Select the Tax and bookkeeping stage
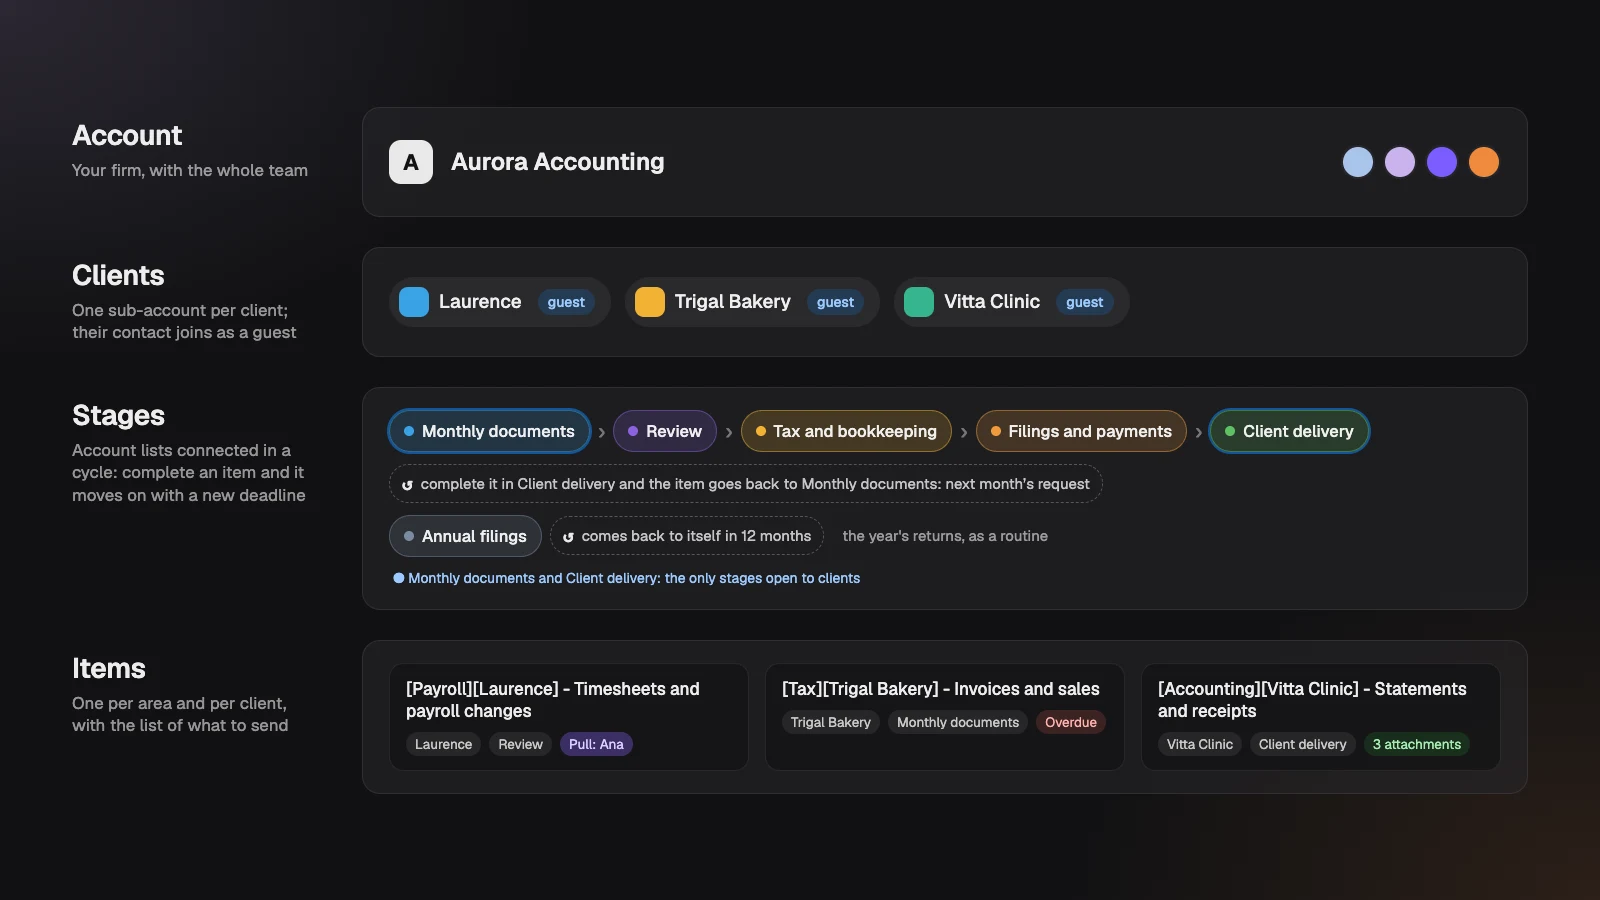Screen dimensions: 1600x900 pos(846,431)
